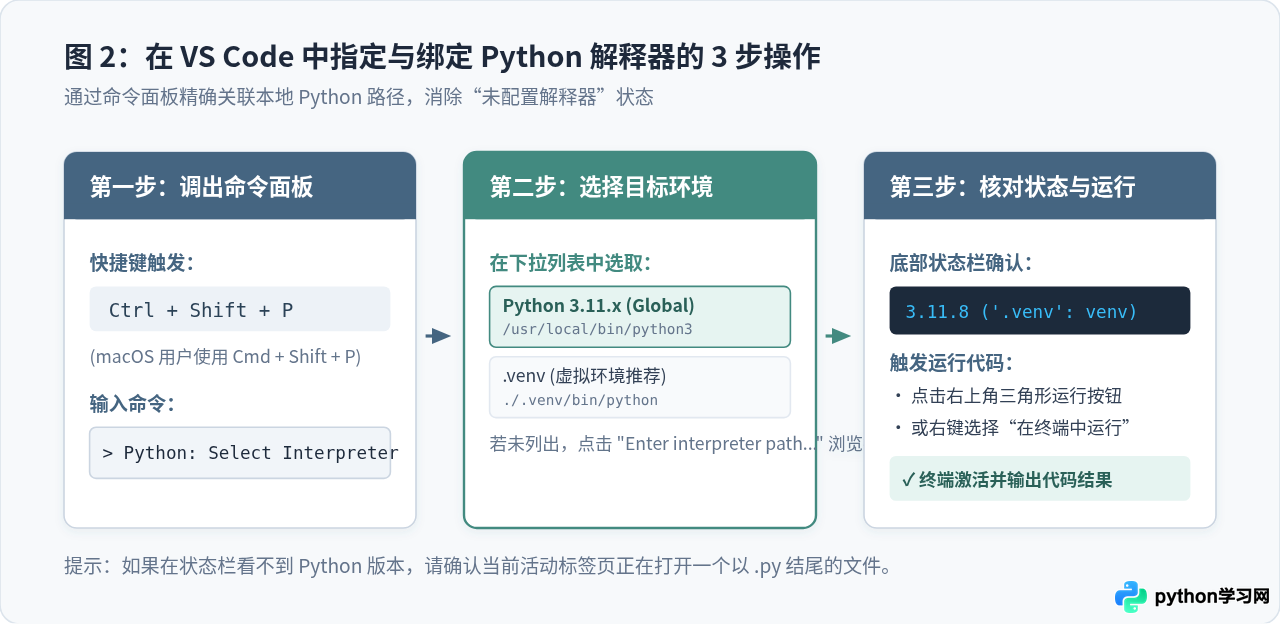Click the bottom 提示 line about .py files
This screenshot has width=1280, height=624.
click(477, 566)
